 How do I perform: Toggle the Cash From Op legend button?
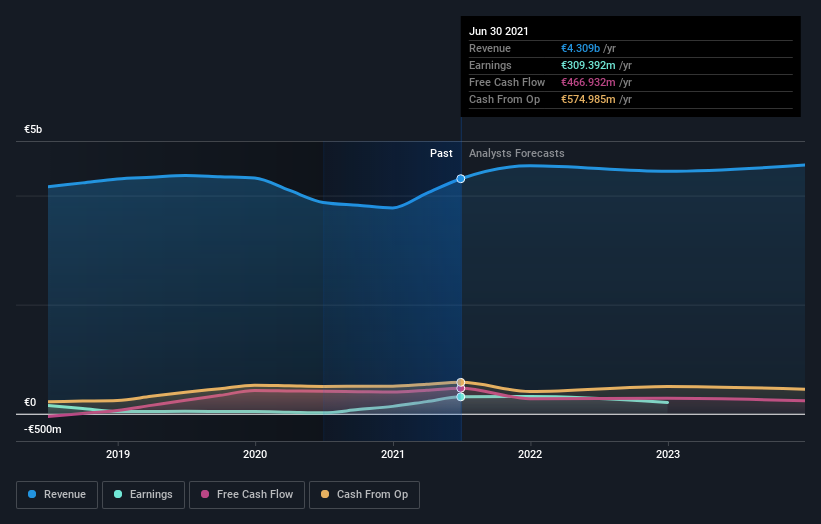[364, 495]
